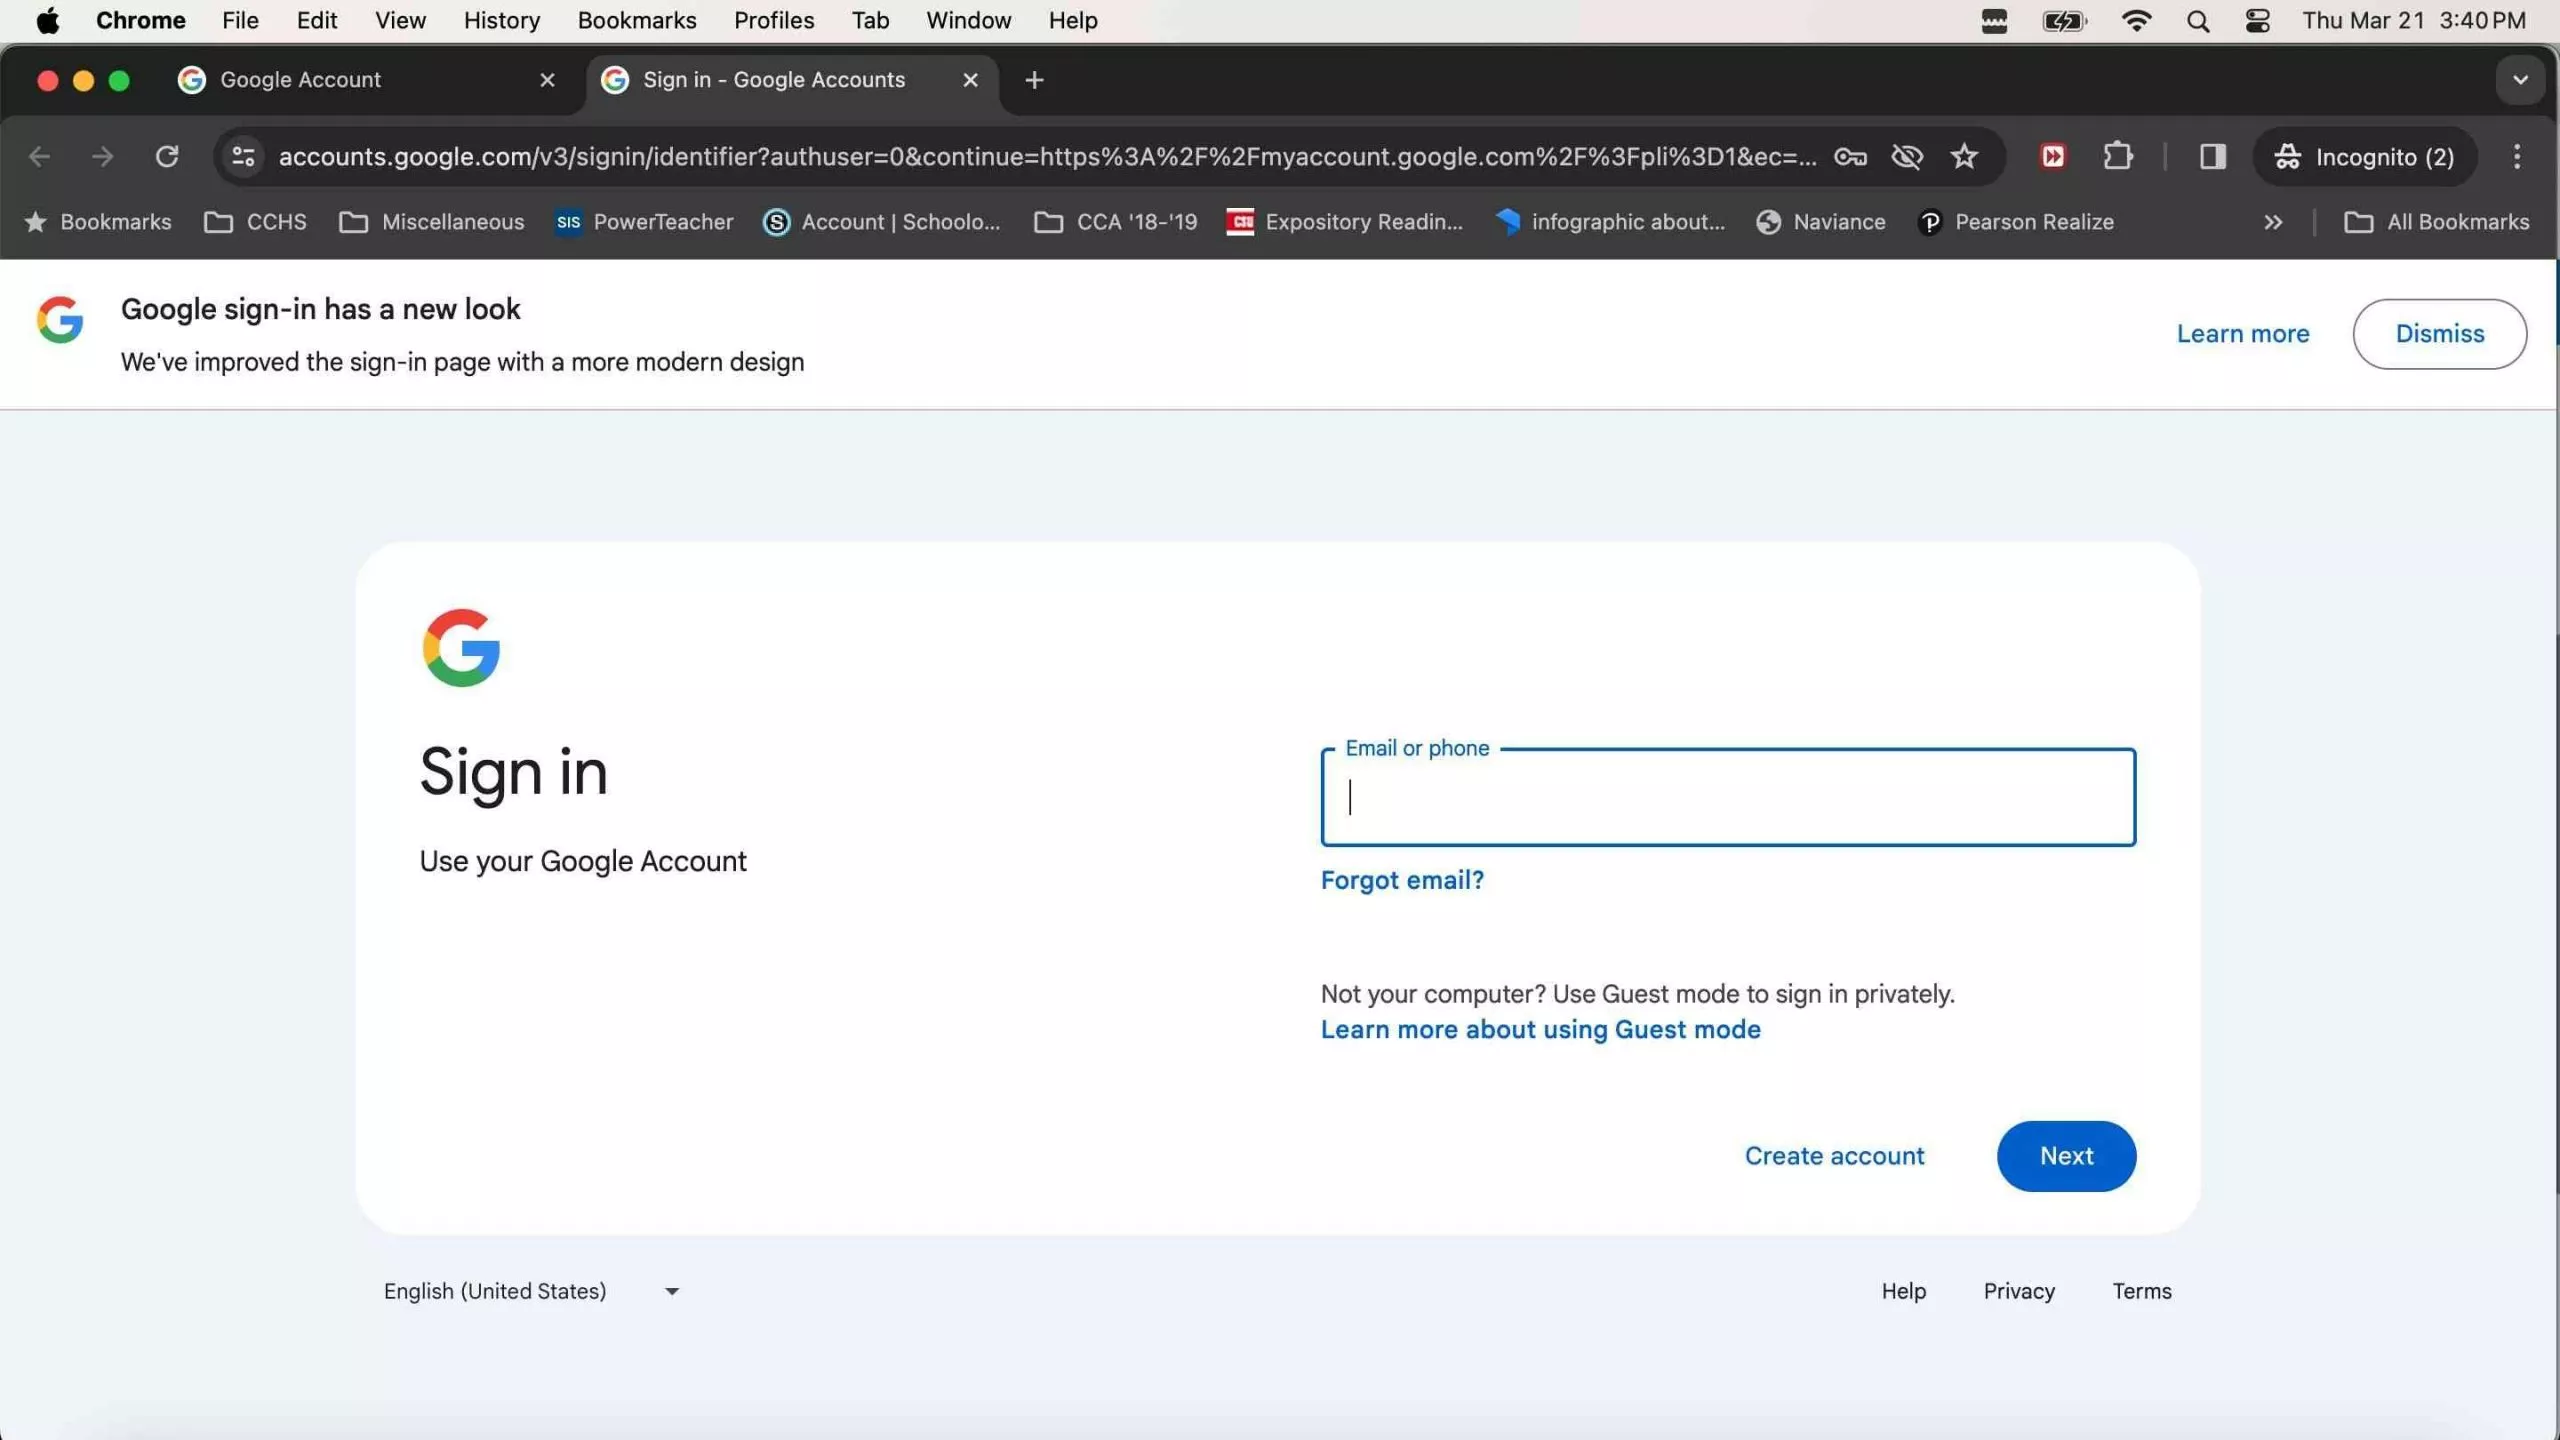Open the site info icon in address bar
This screenshot has height=1440, width=2560.
(242, 156)
